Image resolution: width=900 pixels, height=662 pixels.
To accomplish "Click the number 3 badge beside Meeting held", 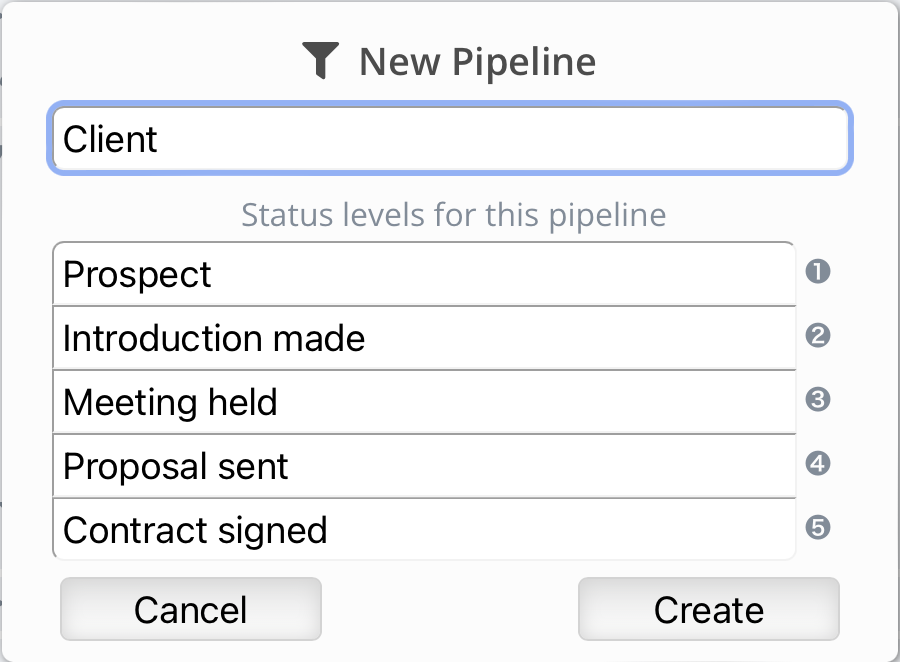I will [818, 400].
